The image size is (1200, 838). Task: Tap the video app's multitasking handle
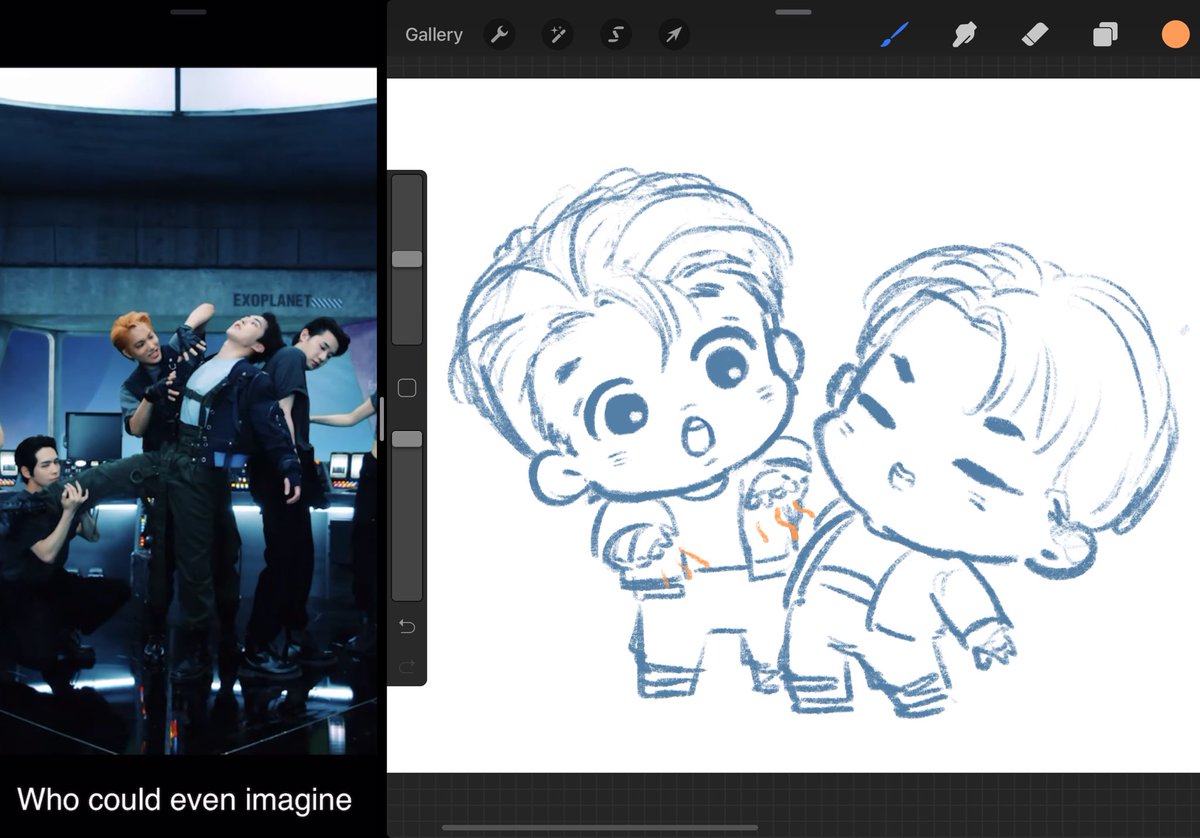[189, 12]
